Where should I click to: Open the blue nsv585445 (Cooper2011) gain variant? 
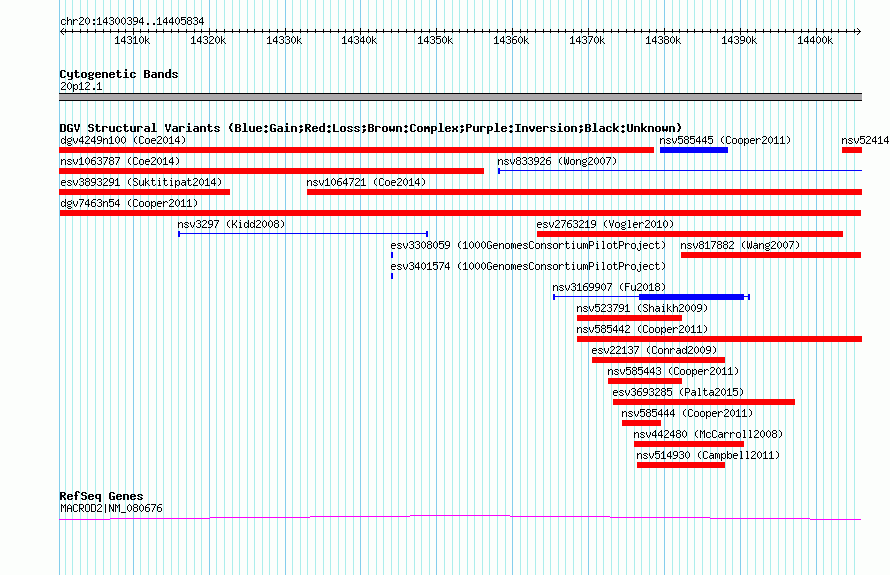[694, 150]
